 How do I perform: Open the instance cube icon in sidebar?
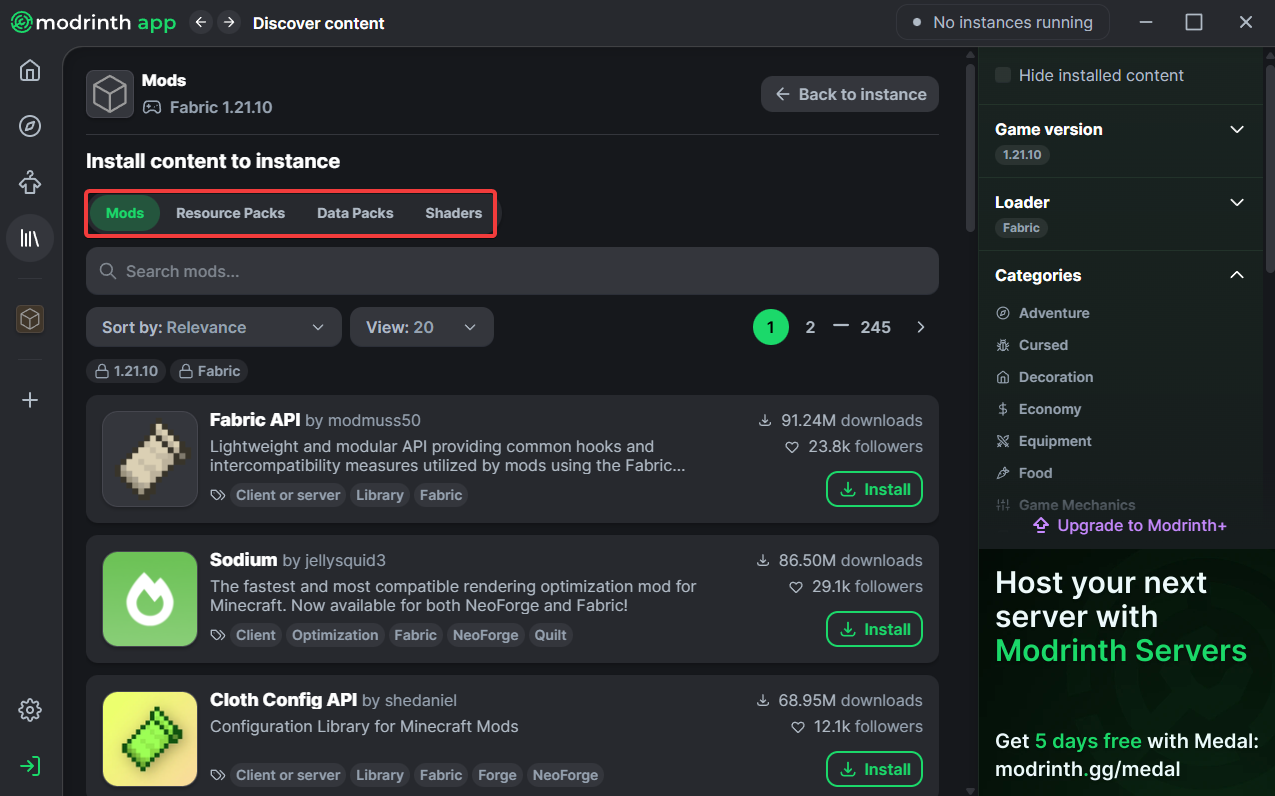(30, 319)
